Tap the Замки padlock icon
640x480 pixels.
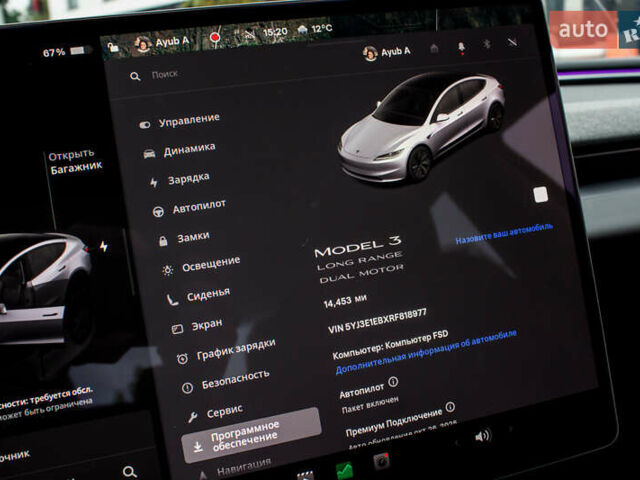(x=162, y=240)
